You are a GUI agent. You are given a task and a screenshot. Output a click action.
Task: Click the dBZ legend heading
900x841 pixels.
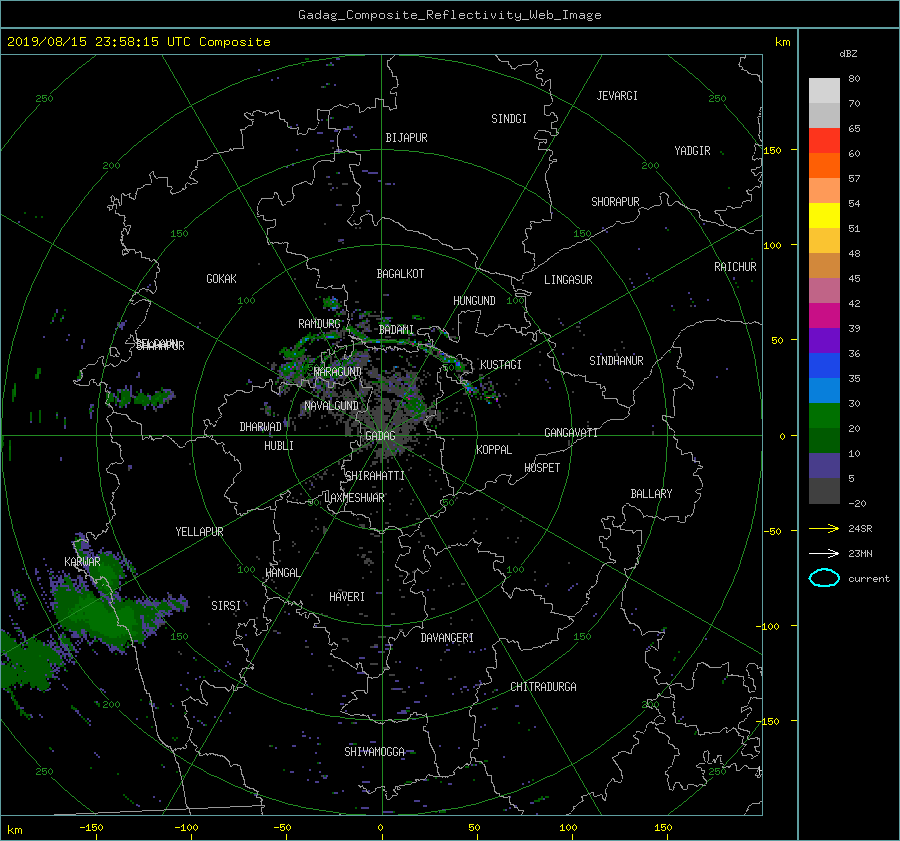click(848, 53)
